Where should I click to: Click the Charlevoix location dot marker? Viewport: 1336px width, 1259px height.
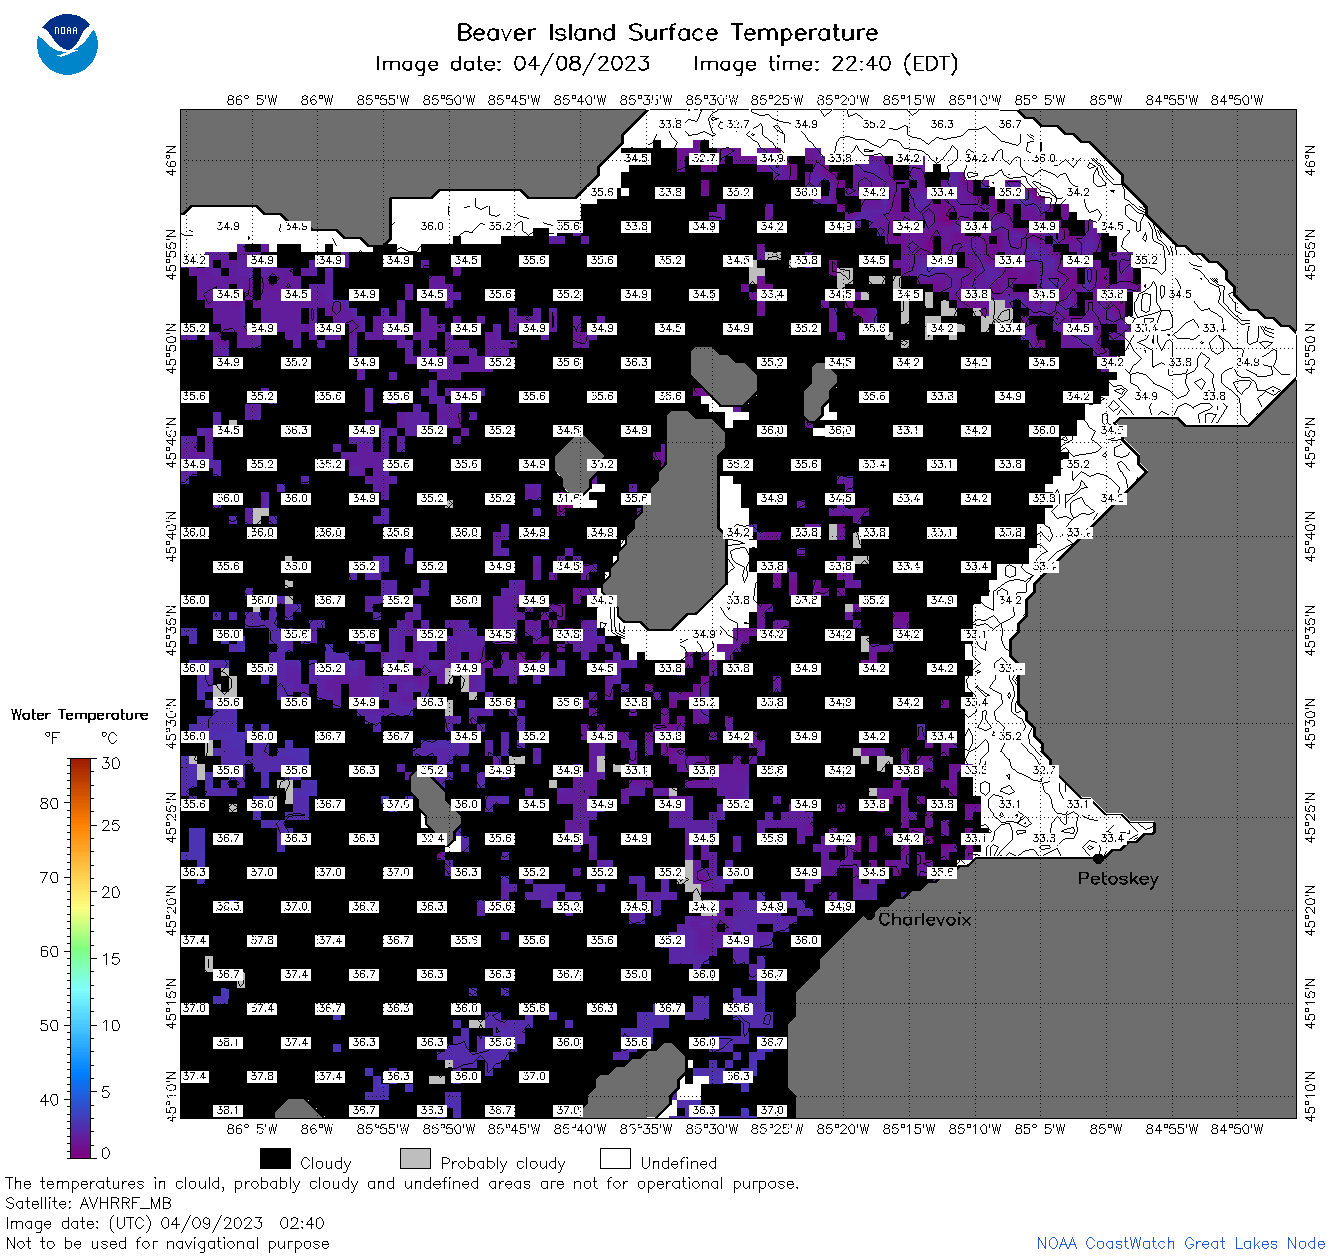pos(869,914)
